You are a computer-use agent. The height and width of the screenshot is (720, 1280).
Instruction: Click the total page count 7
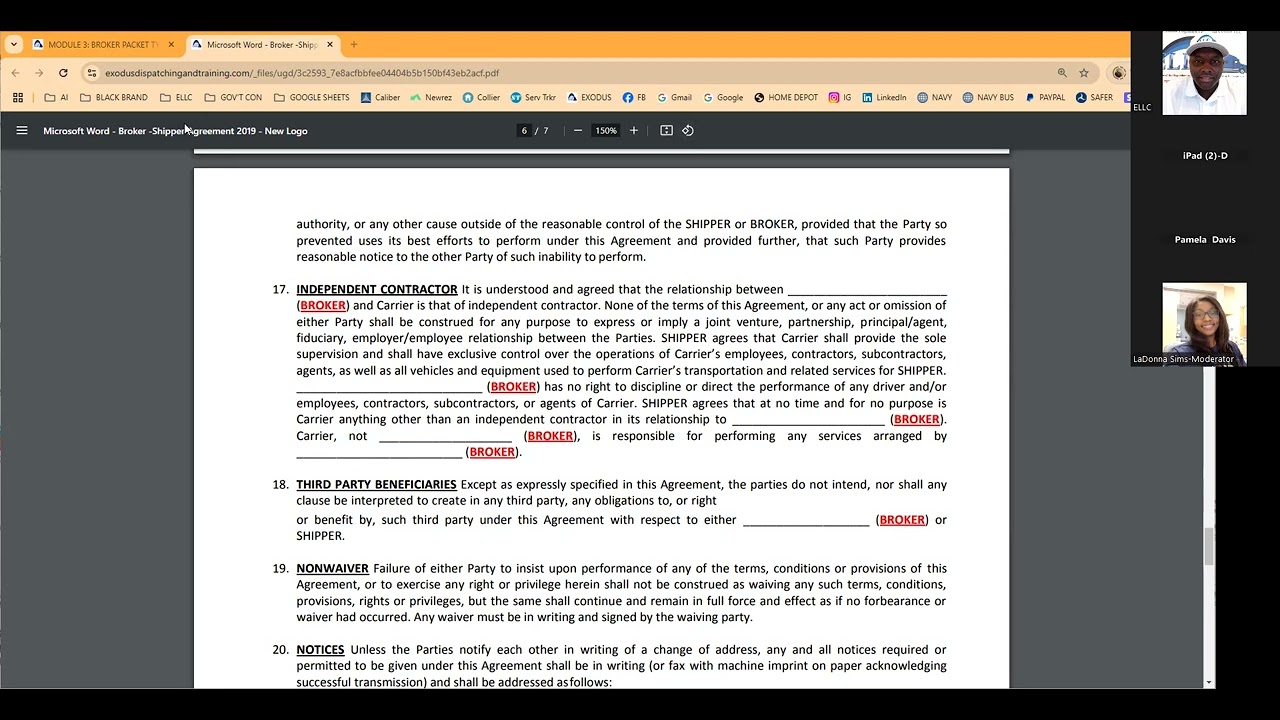[x=546, y=130]
